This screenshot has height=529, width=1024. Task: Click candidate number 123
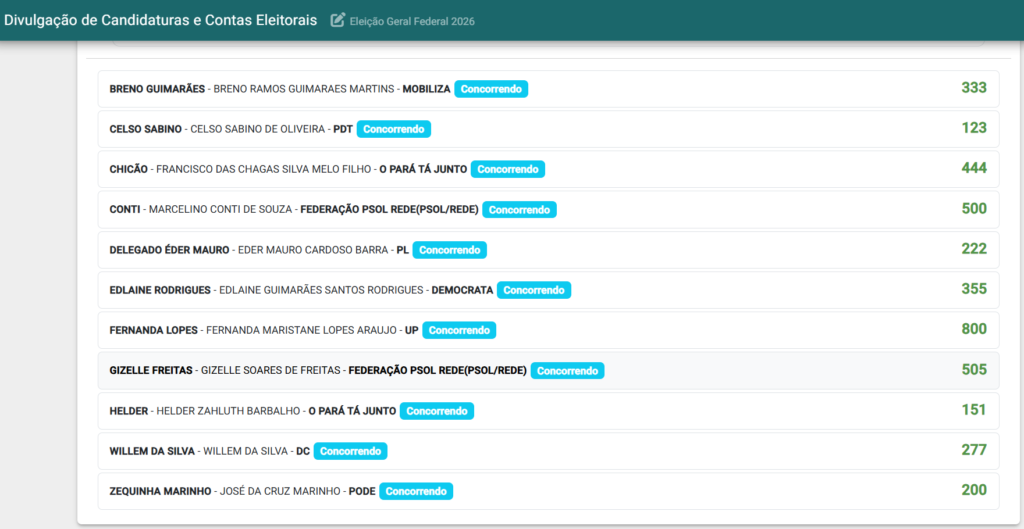pos(974,128)
